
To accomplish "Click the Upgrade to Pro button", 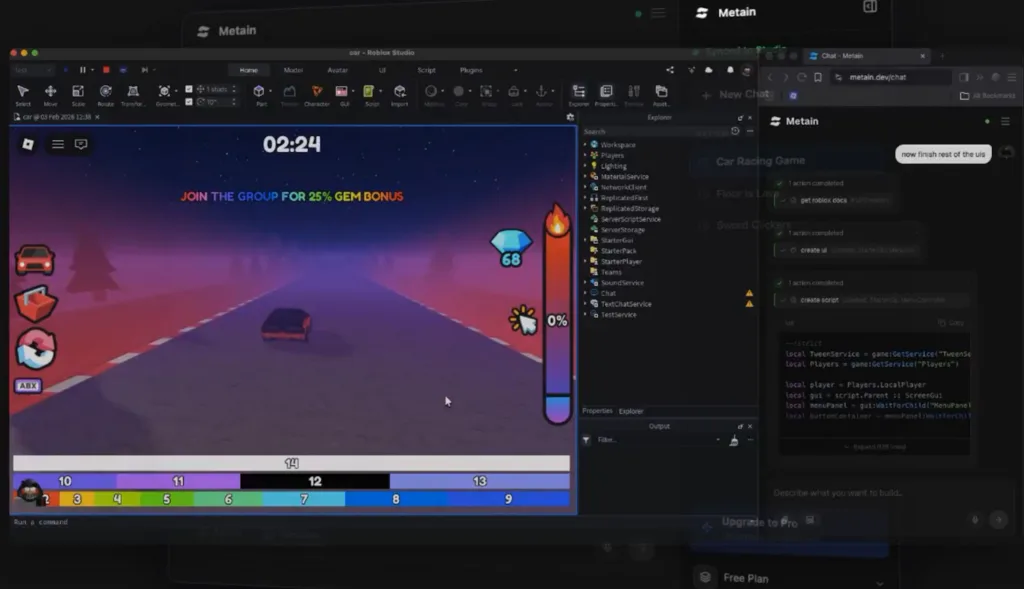I will coord(760,522).
